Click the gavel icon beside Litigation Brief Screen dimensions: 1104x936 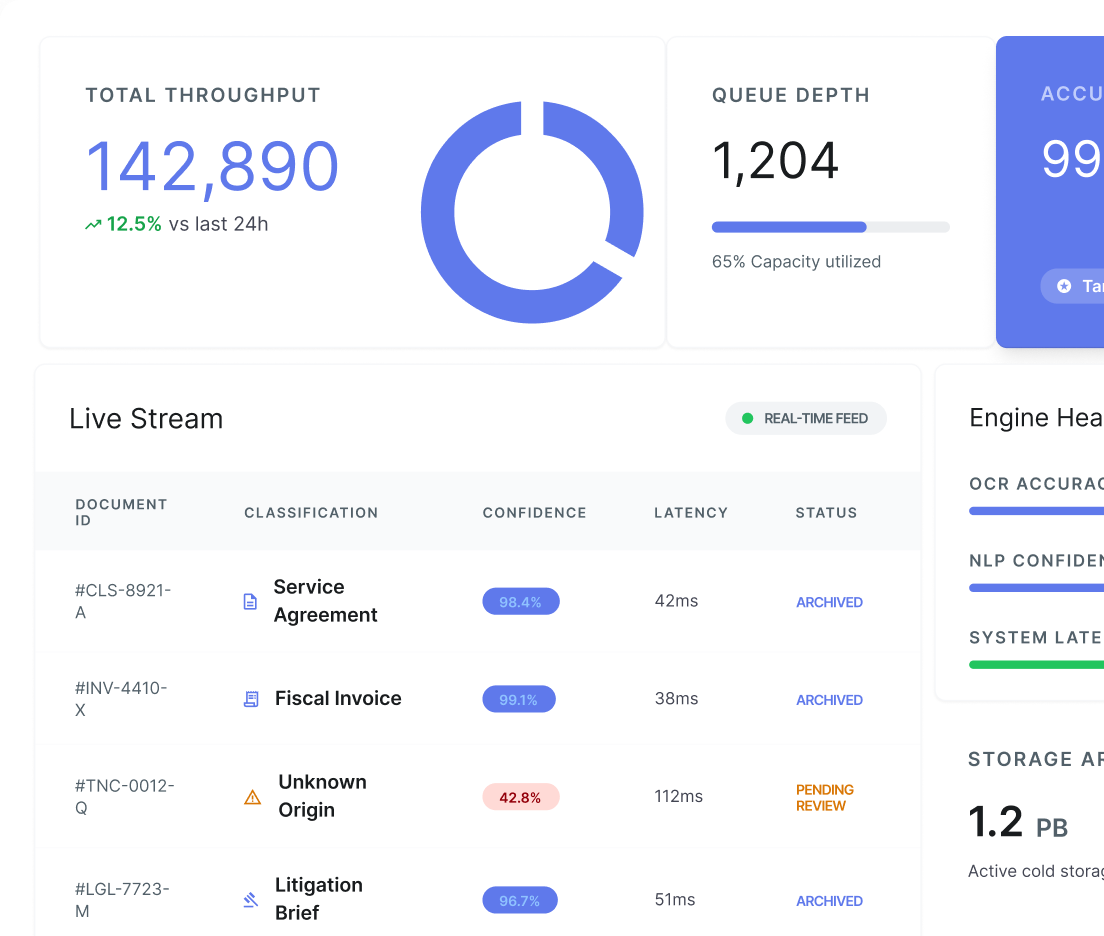coord(251,900)
